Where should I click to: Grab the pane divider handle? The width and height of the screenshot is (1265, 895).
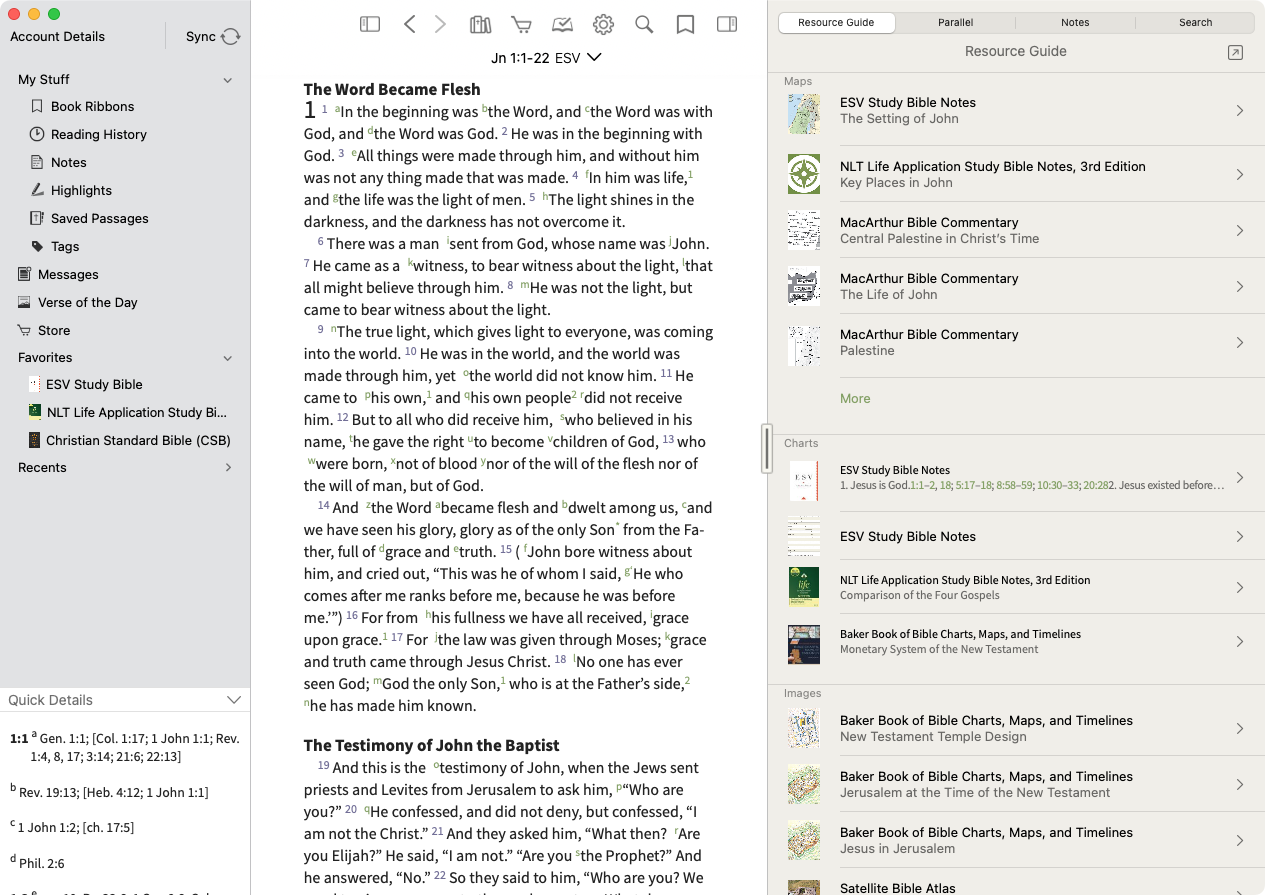coord(767,449)
